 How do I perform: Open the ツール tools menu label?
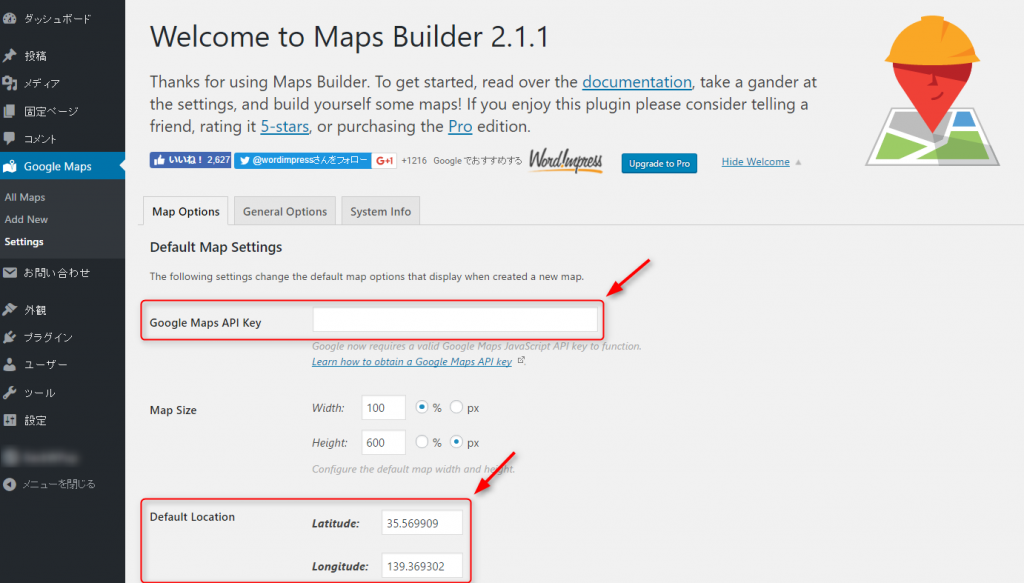click(39, 393)
